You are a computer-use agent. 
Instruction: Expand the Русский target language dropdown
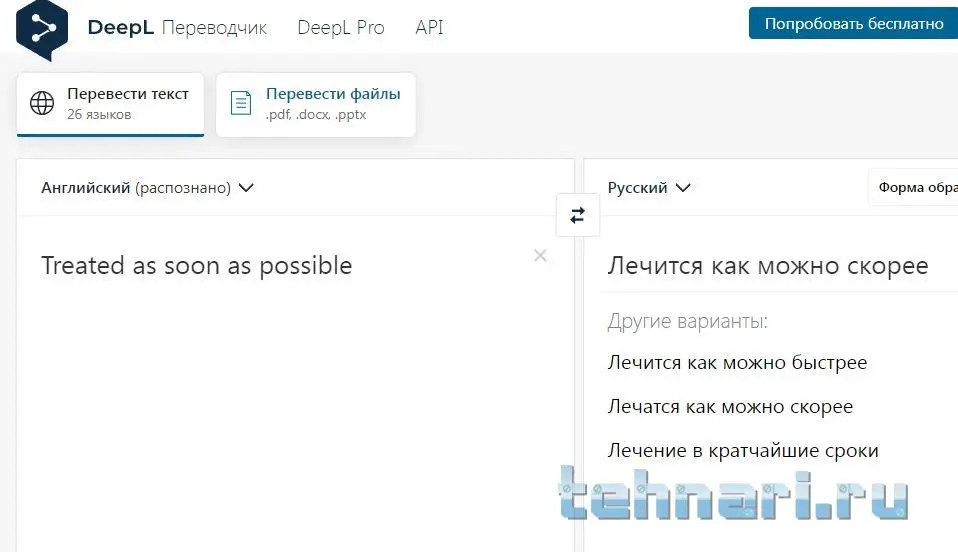[x=649, y=188]
